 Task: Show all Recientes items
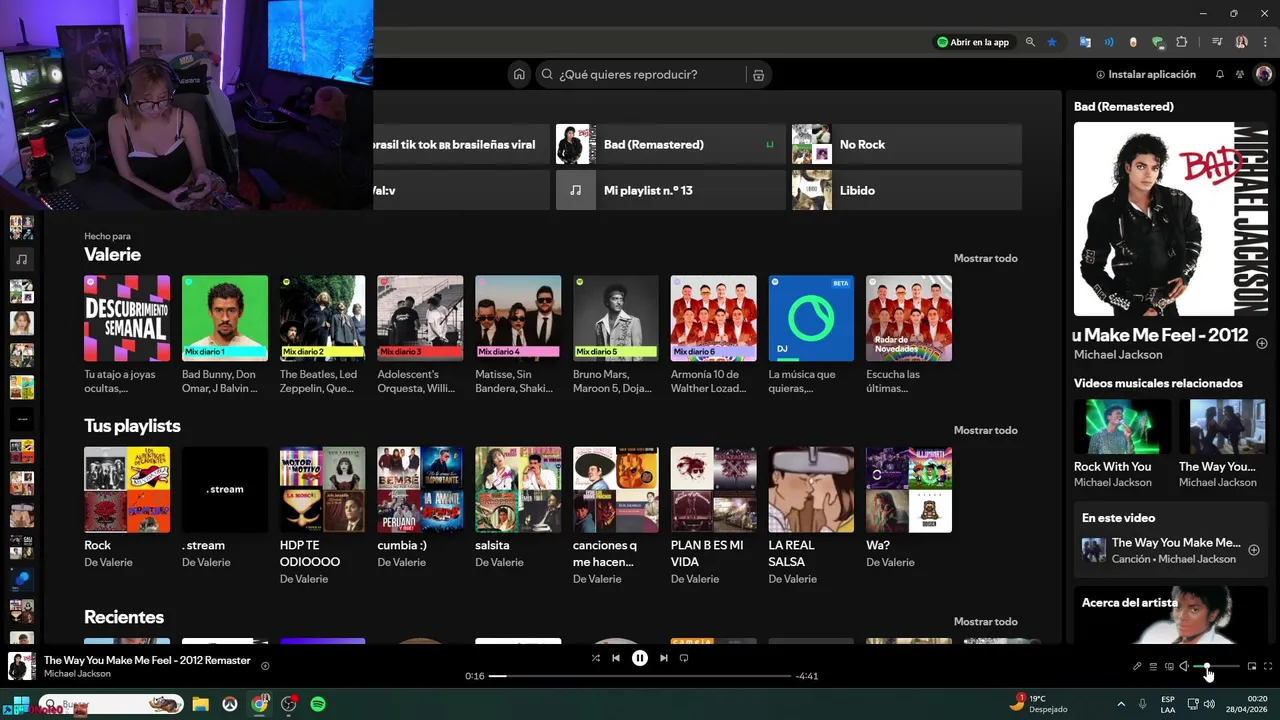[985, 621]
